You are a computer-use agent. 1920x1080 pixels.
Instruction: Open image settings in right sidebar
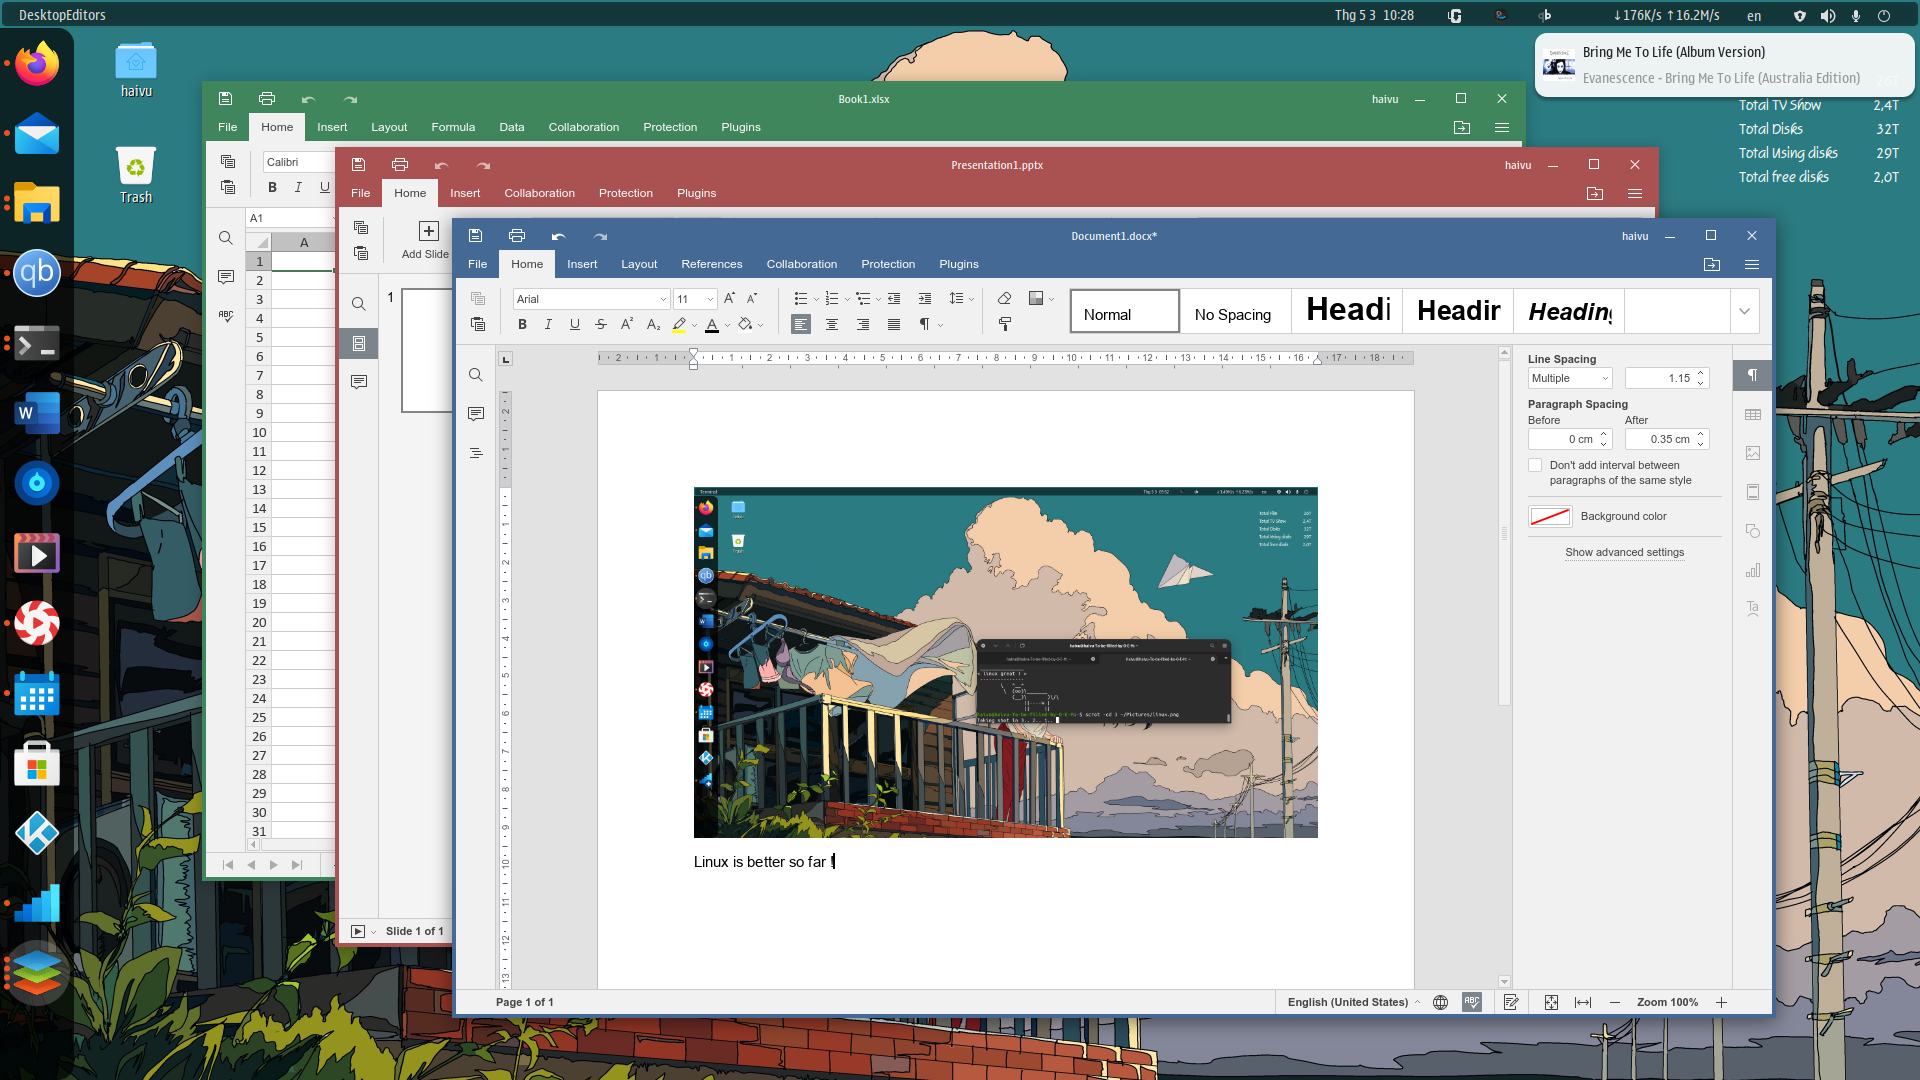click(x=1753, y=453)
